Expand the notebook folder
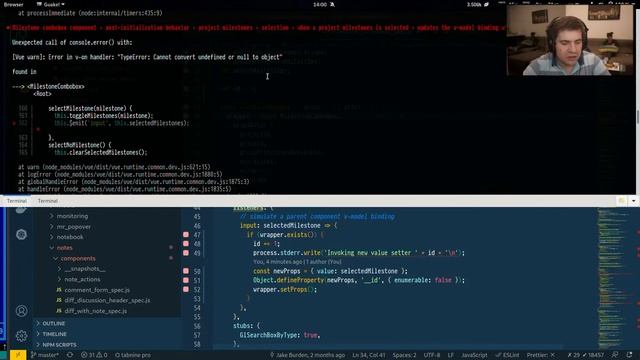Viewport: 640px width, 360px height. 70,237
